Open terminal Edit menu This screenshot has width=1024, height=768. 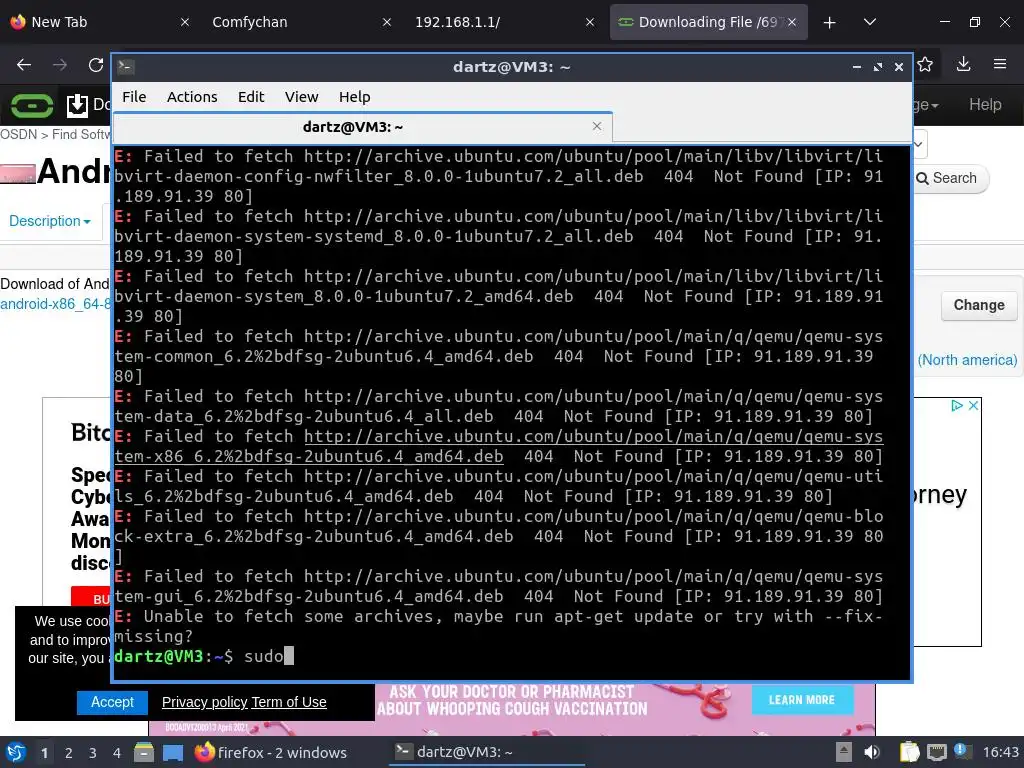click(251, 97)
